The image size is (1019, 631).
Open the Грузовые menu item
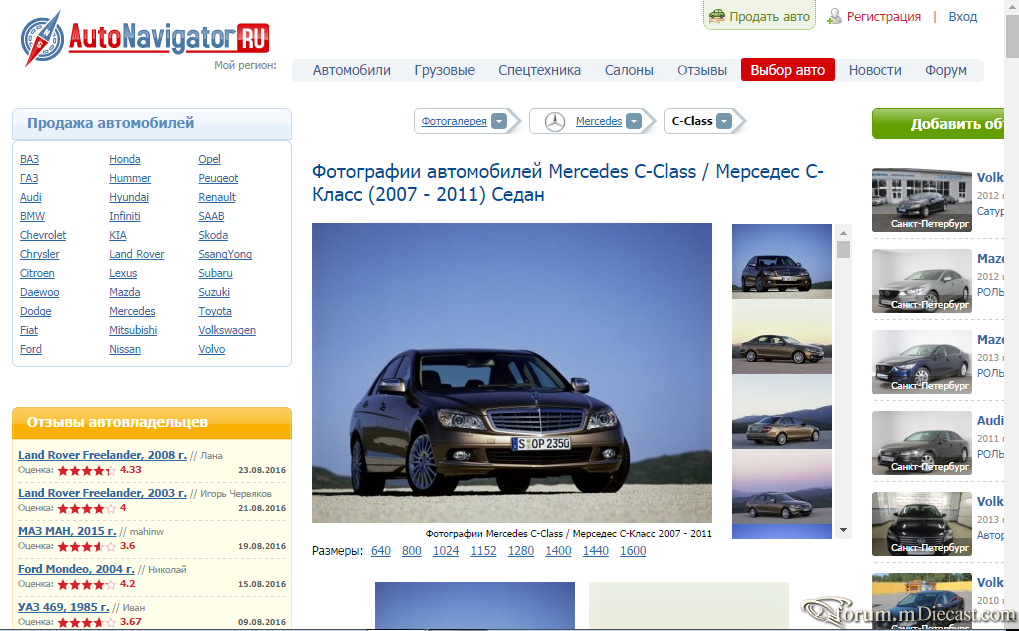[x=445, y=70]
